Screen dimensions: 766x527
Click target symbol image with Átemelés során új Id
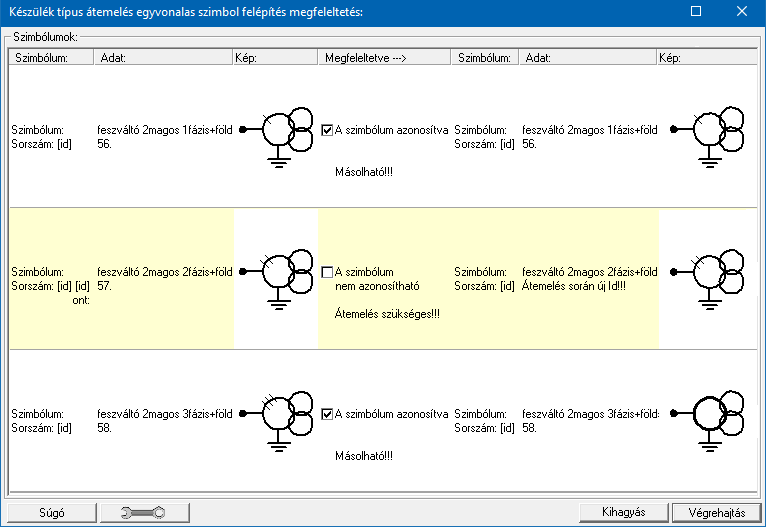pos(707,279)
